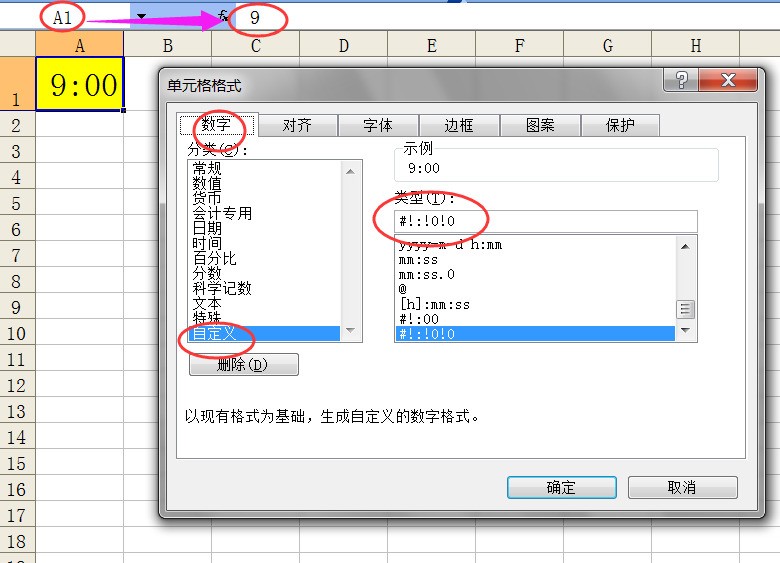Switch to the 数字 tab
The image size is (780, 563).
216,124
